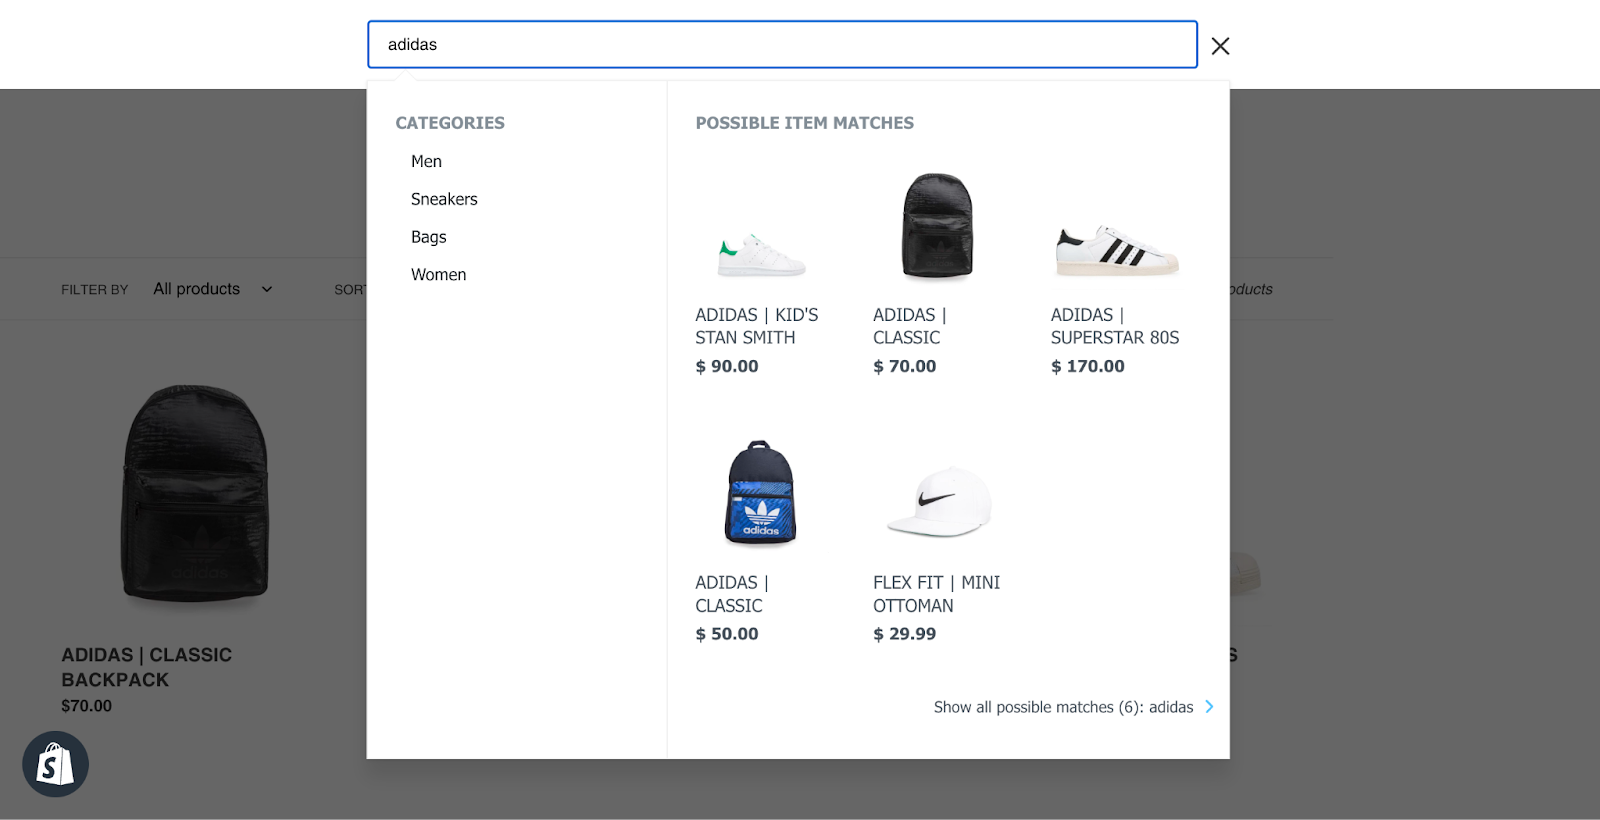
Task: Open the blue Adidas backpack thumbnail
Action: (761, 493)
